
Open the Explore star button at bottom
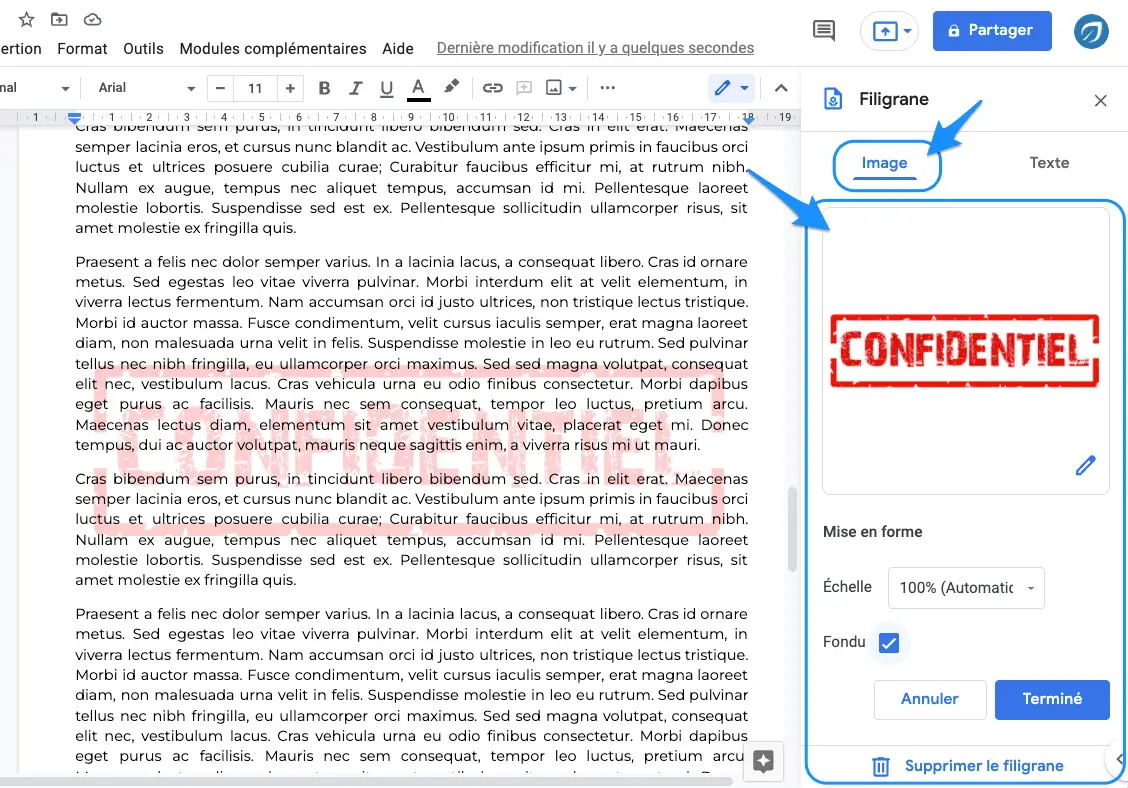click(x=763, y=761)
